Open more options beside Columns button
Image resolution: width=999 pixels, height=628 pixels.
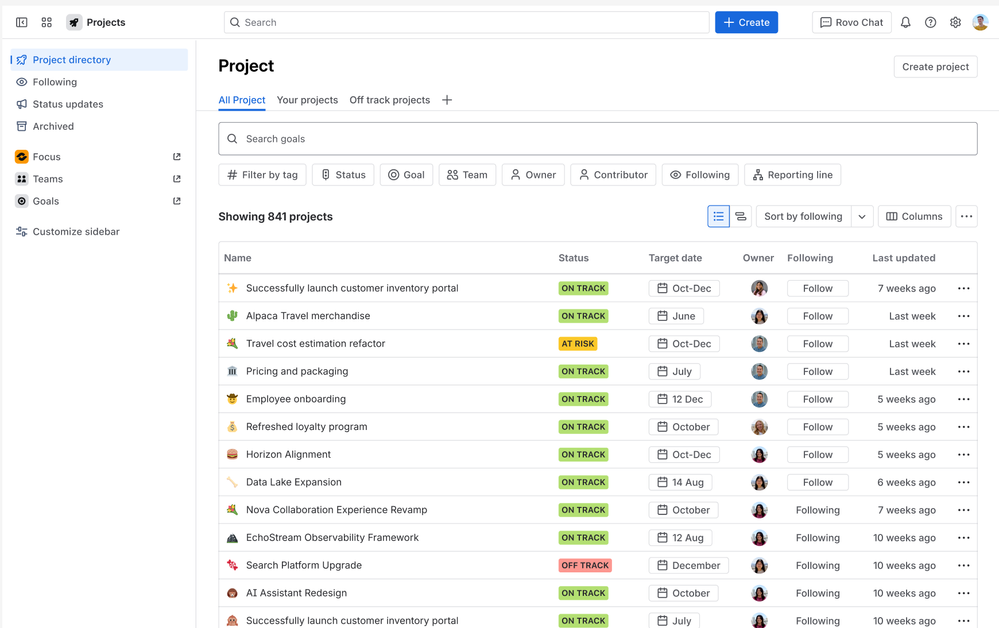pyautogui.click(x=966, y=217)
